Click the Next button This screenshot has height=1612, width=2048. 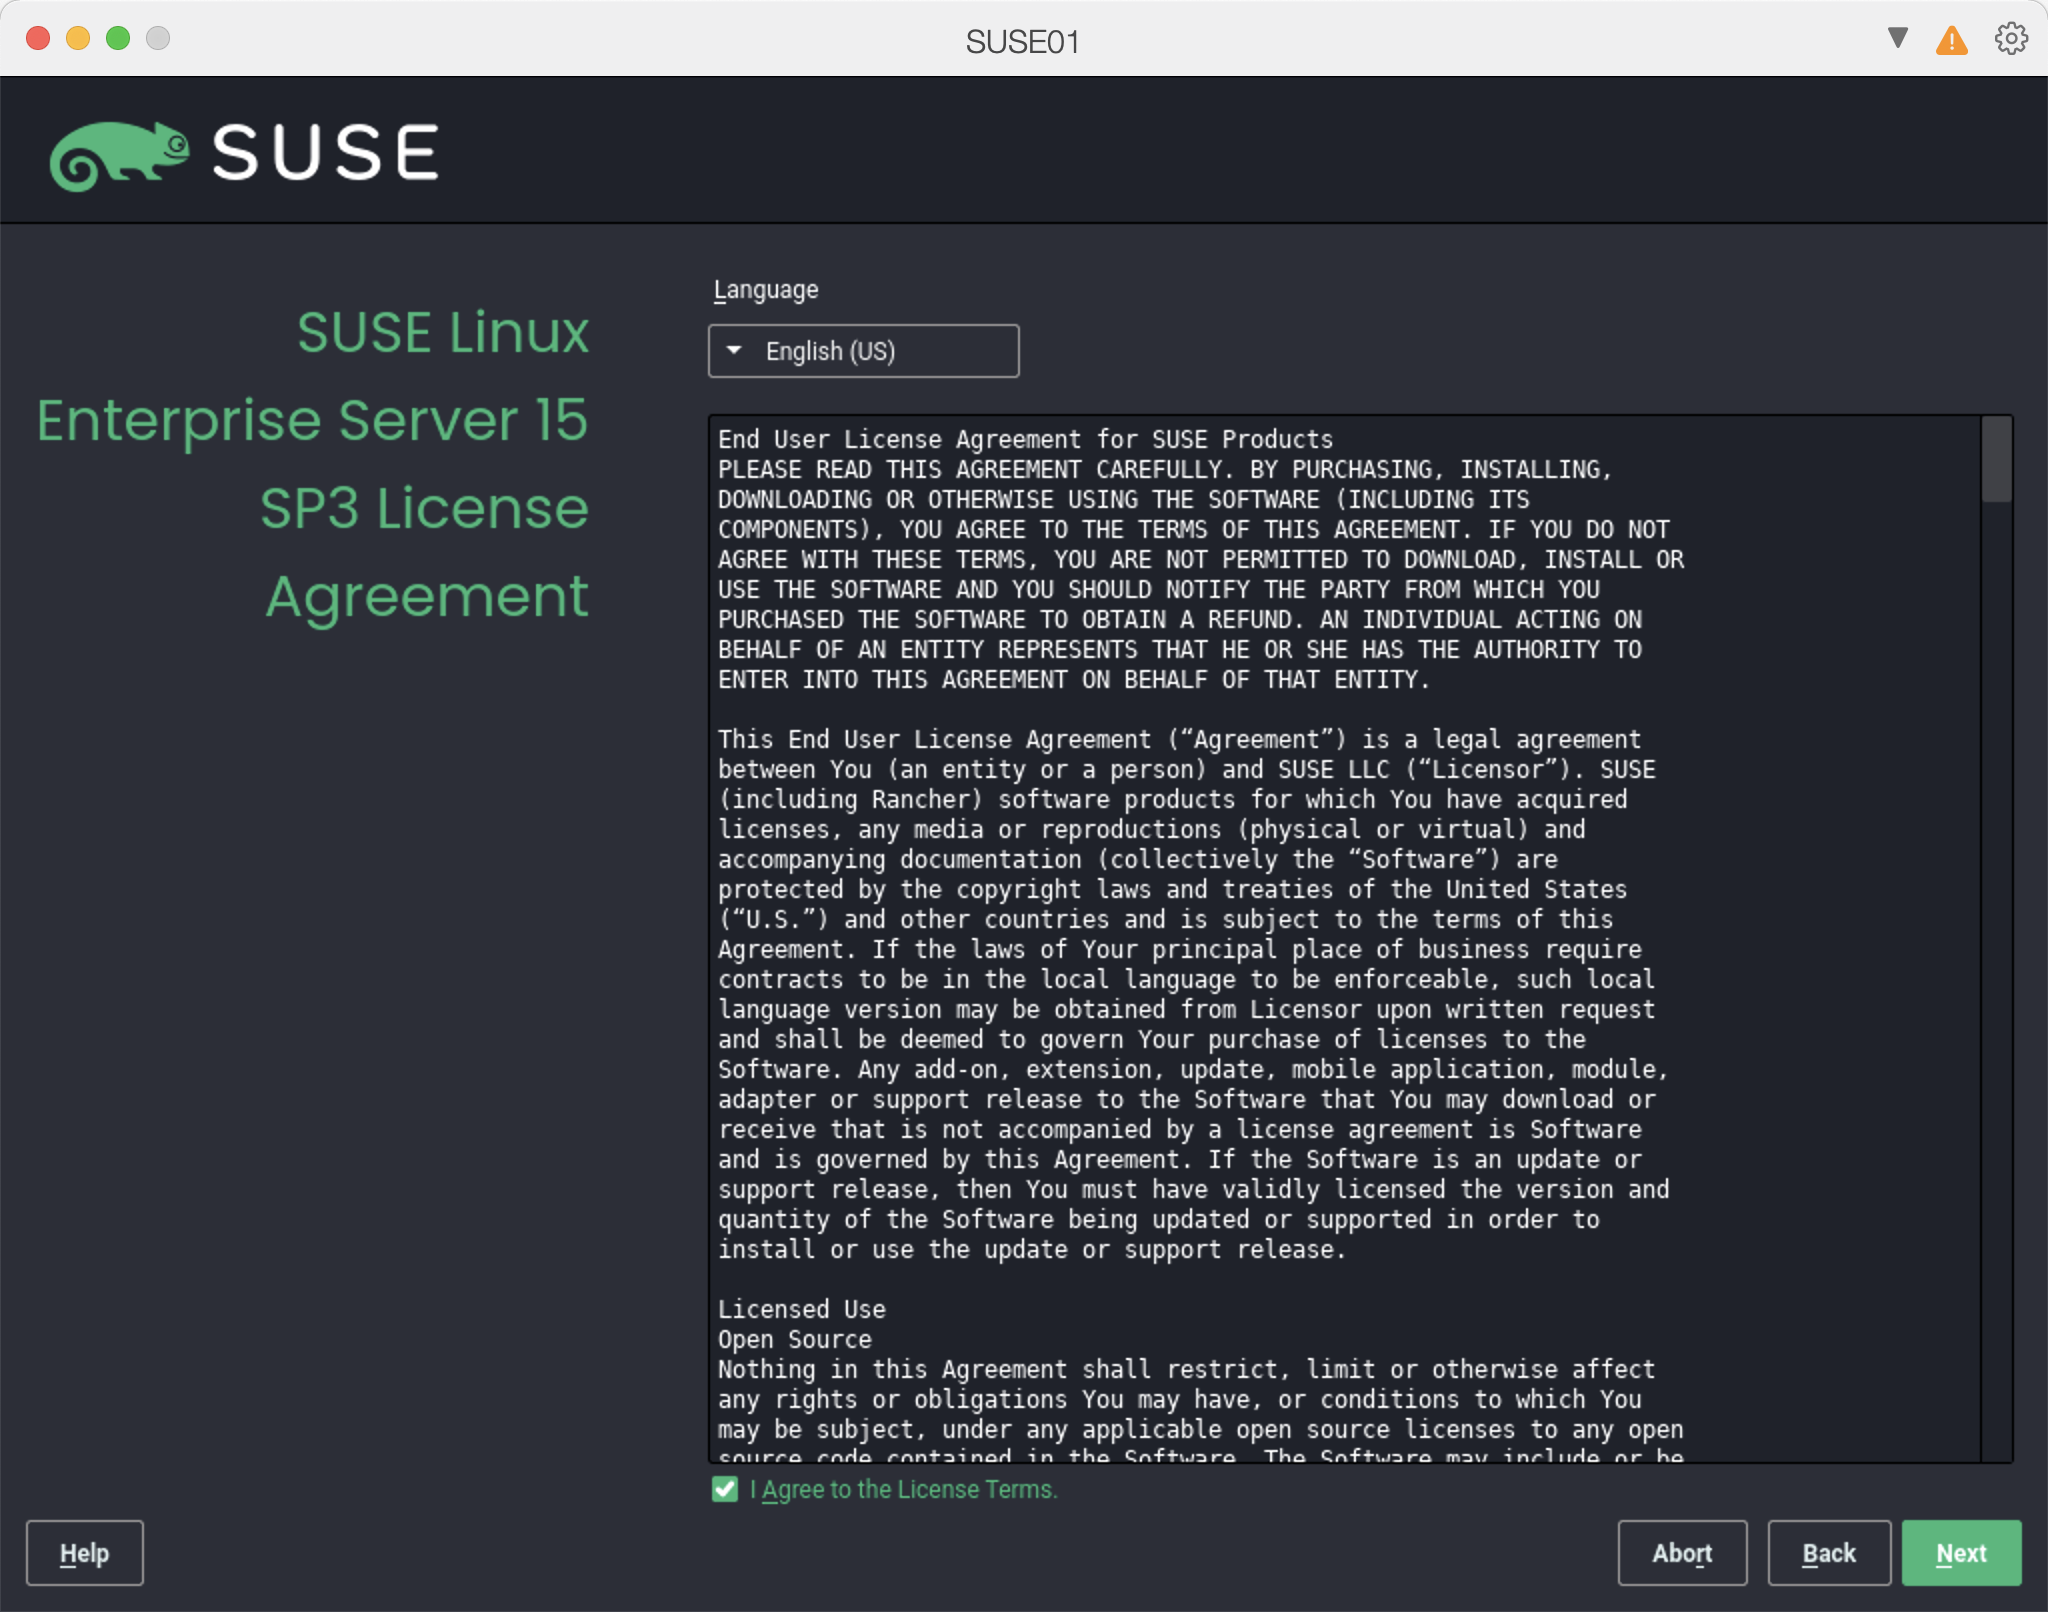tap(1961, 1553)
